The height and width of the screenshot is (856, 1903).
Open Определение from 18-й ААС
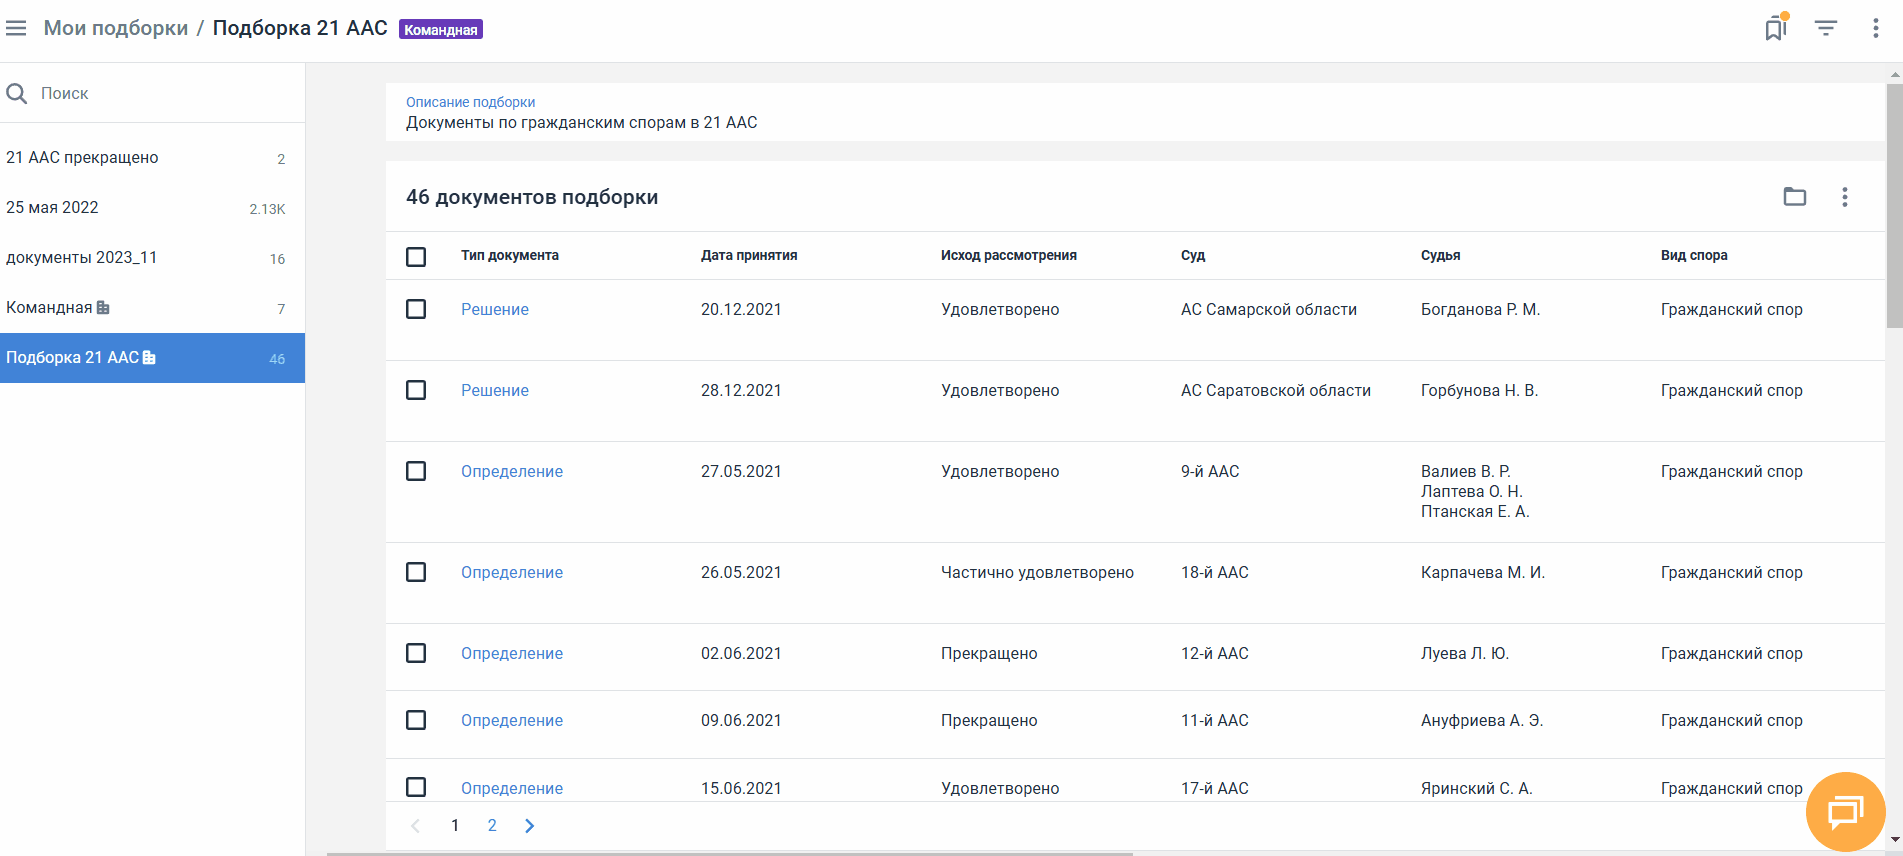[x=512, y=573]
